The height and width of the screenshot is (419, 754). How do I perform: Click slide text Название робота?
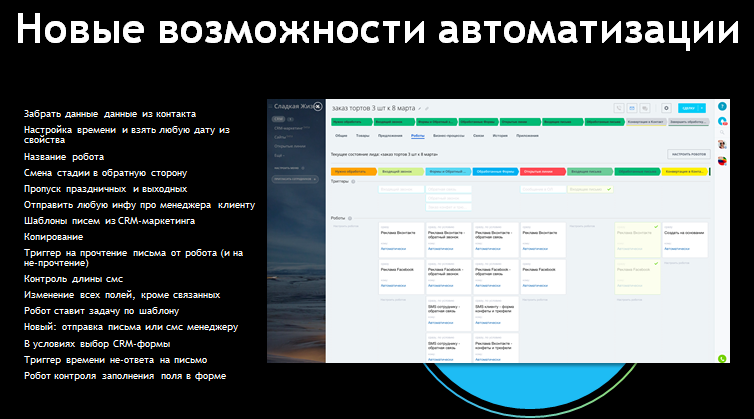click(64, 157)
